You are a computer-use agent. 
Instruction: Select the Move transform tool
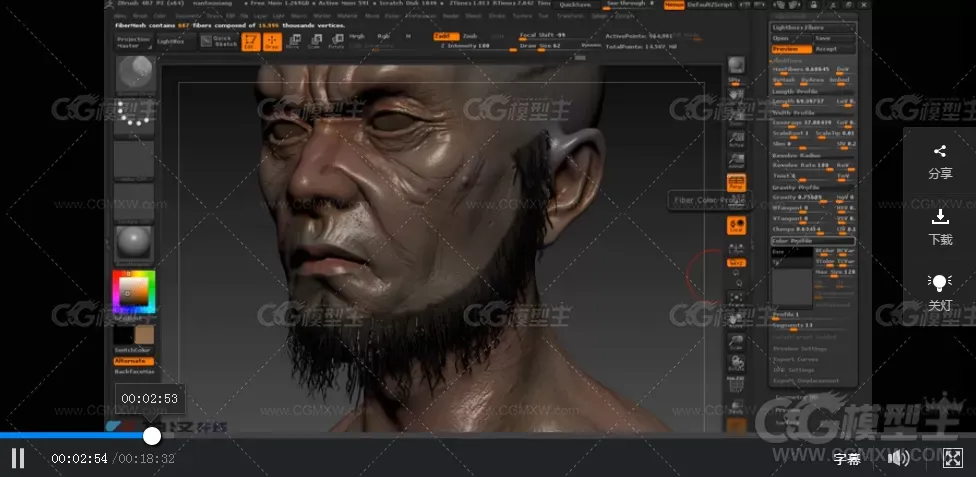coord(293,42)
